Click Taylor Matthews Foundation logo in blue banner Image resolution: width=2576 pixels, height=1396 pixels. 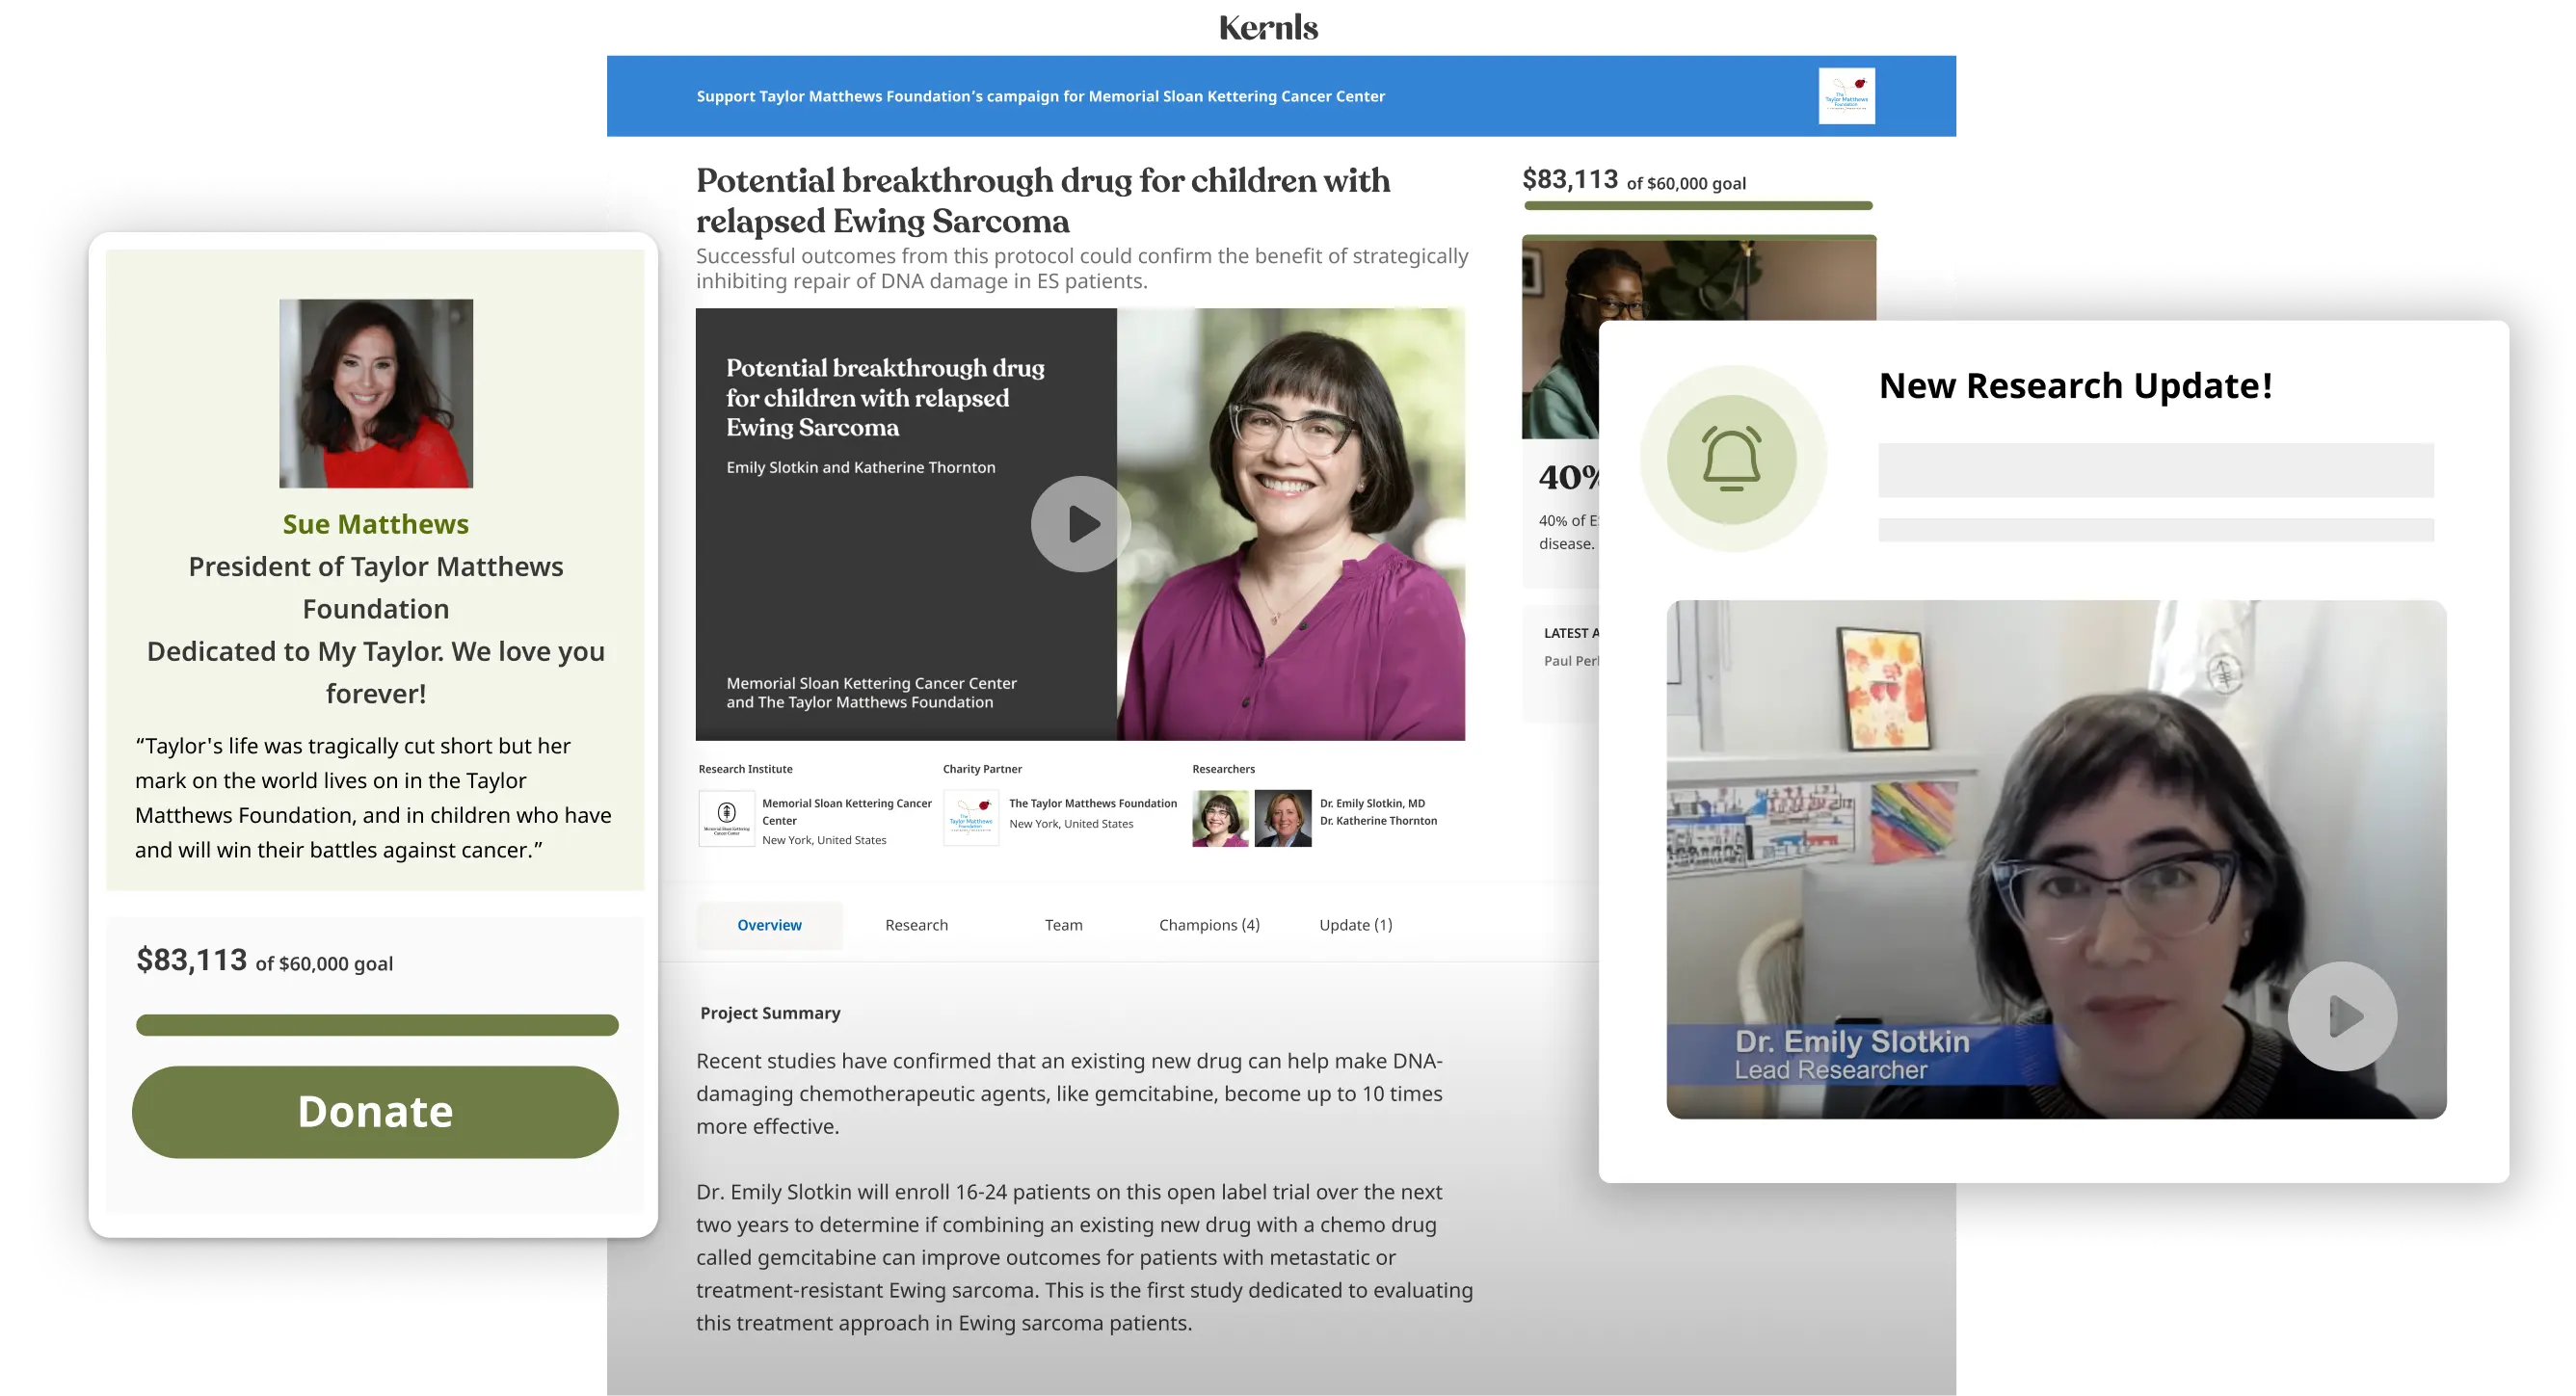(1846, 96)
